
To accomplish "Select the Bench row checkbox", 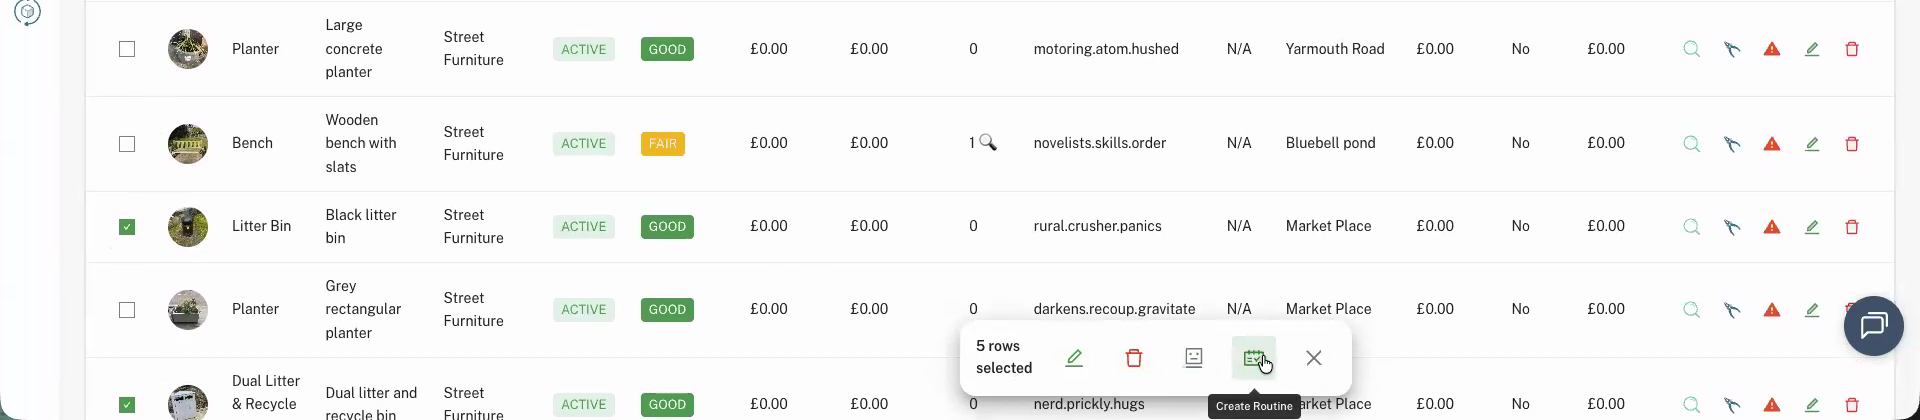I will coord(127,144).
